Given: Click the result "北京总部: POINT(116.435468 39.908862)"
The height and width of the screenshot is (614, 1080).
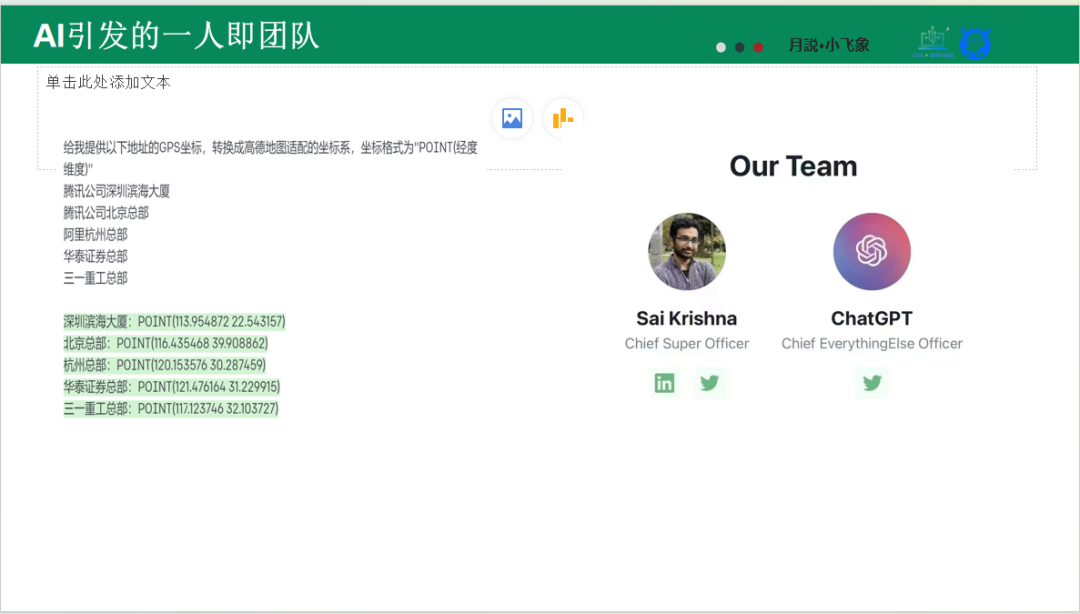Looking at the screenshot, I should pos(166,343).
